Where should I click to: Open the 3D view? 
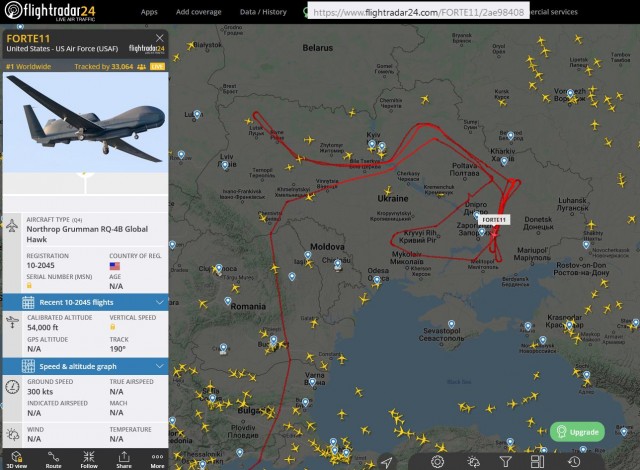click(17, 460)
